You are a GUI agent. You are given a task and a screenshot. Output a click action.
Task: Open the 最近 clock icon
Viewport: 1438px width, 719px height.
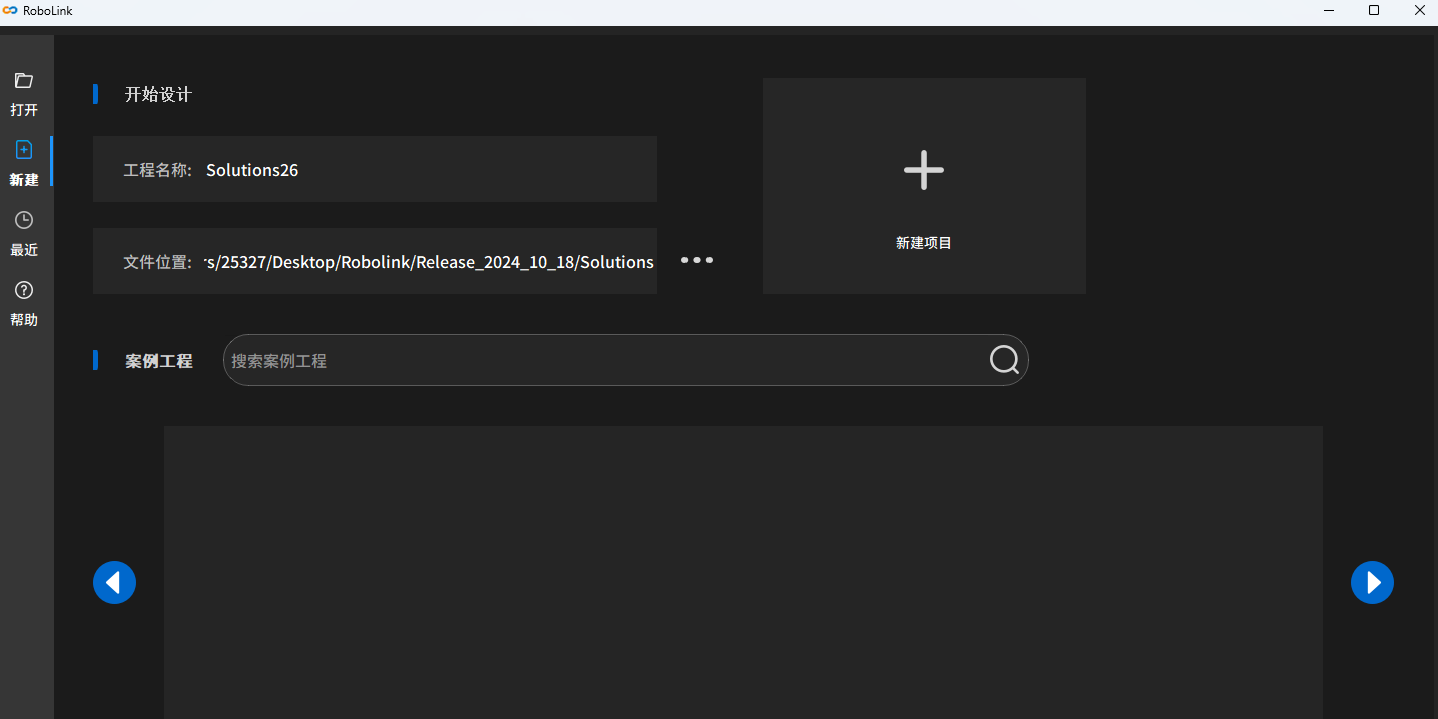24,220
